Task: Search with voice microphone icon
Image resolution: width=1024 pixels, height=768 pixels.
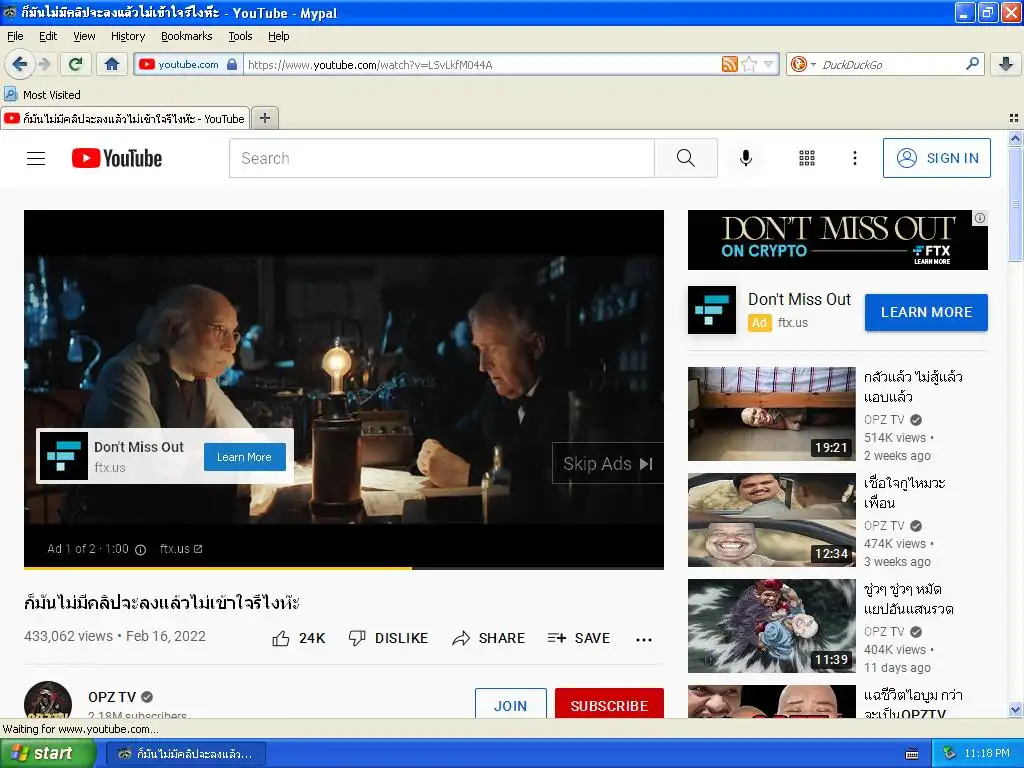Action: click(746, 158)
